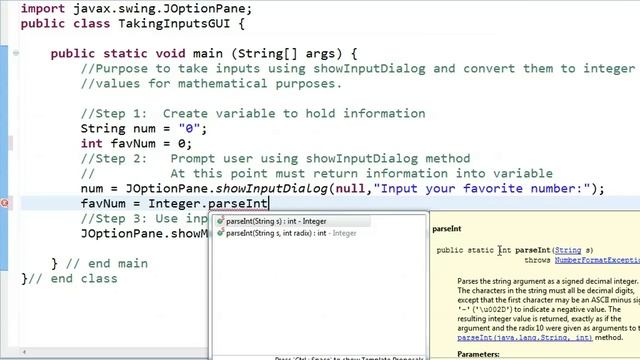Click the //values for mathematical purposes comment
The width and height of the screenshot is (640, 360).
pos(211,84)
